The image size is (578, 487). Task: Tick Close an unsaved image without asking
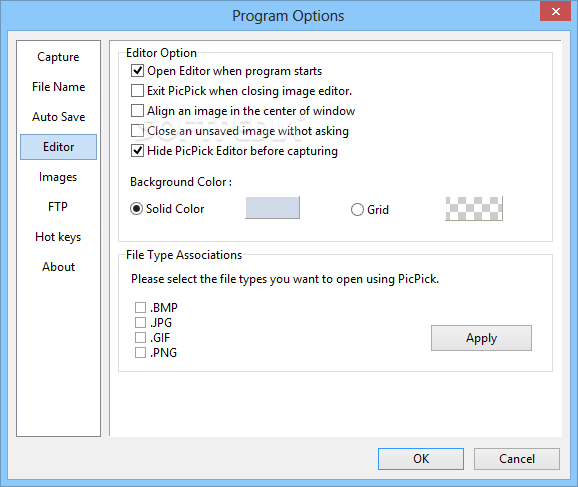pos(137,131)
